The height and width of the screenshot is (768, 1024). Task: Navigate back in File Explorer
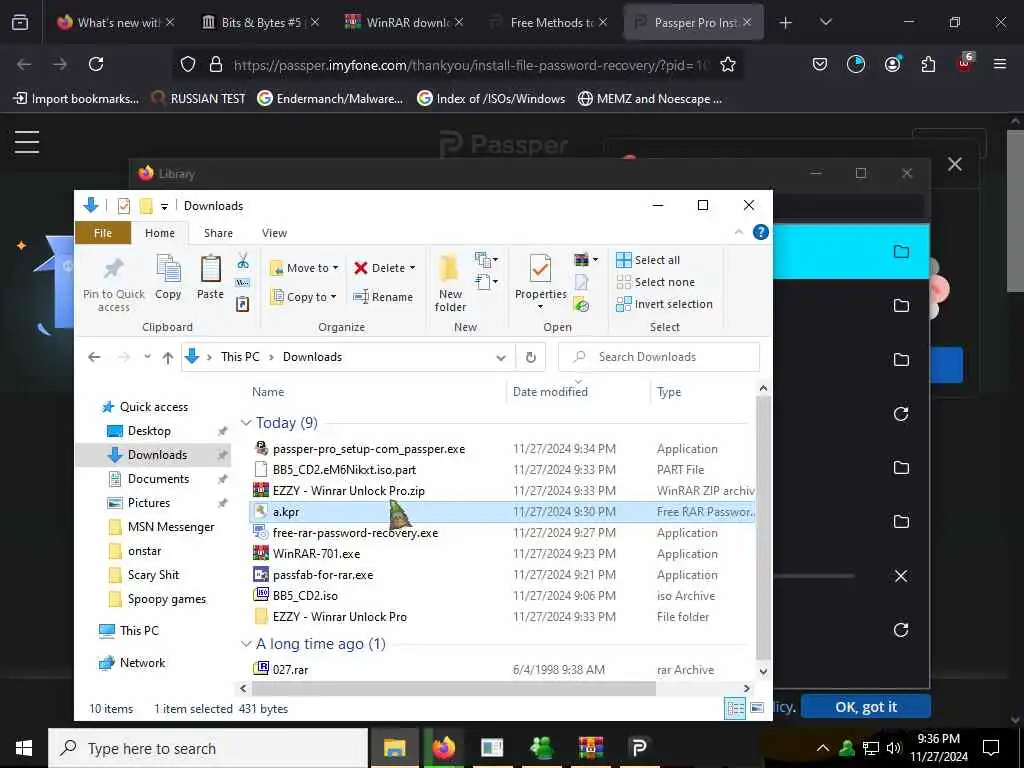coord(94,357)
